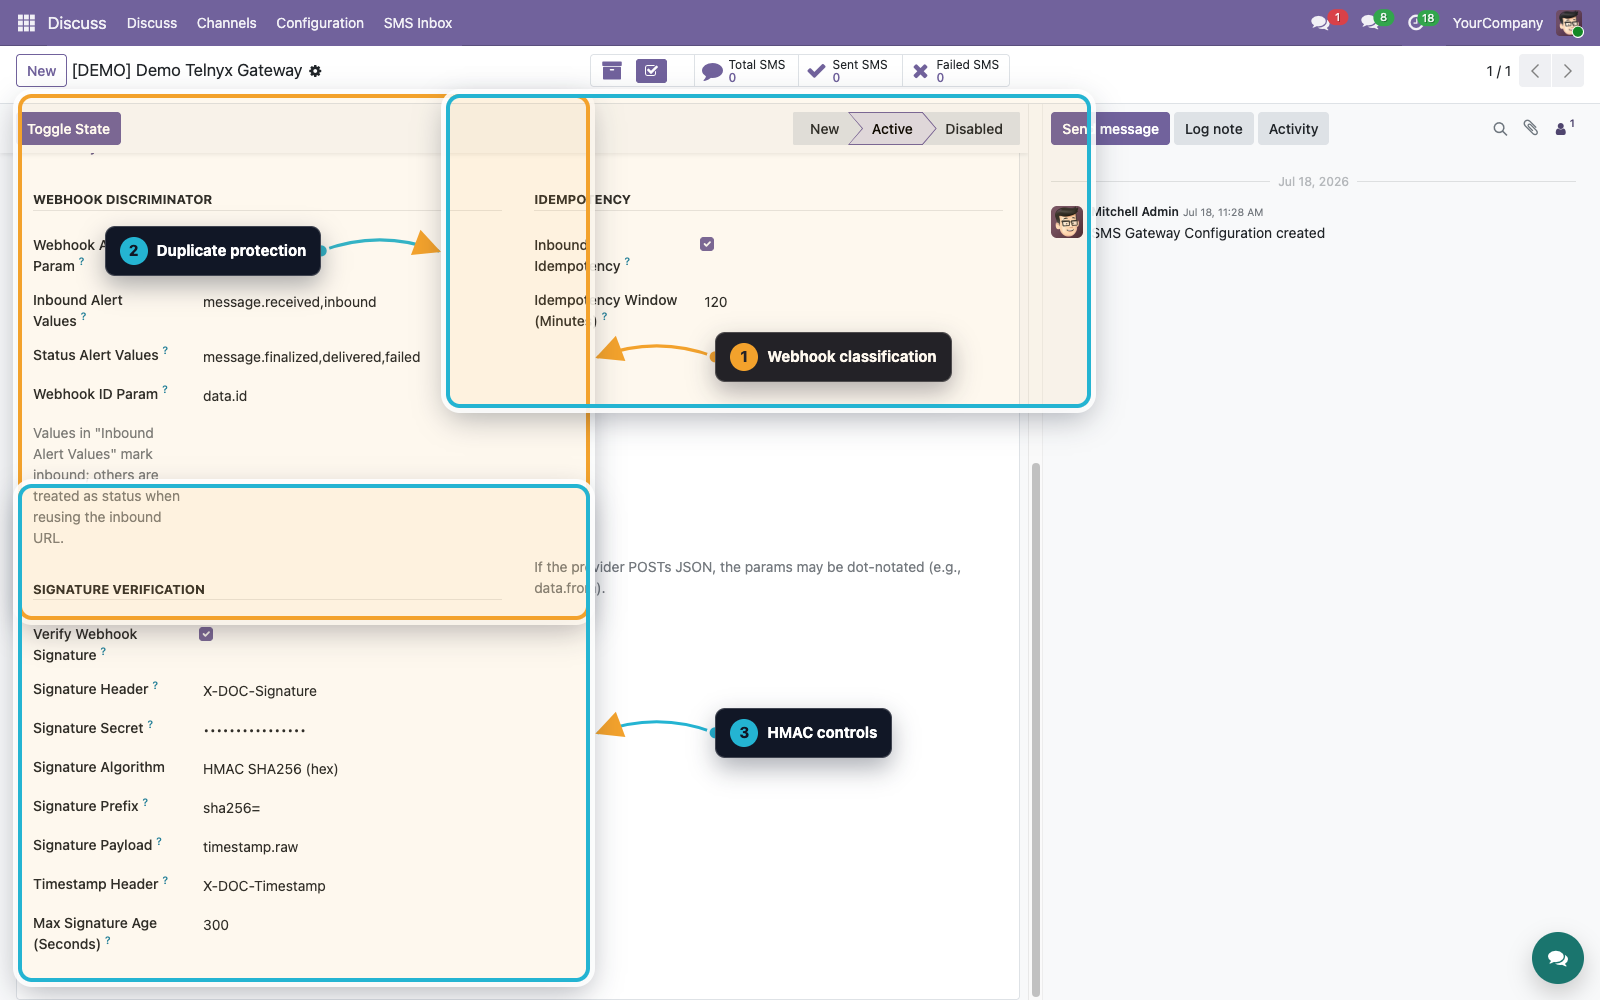Click the Toggle State button

pyautogui.click(x=69, y=129)
